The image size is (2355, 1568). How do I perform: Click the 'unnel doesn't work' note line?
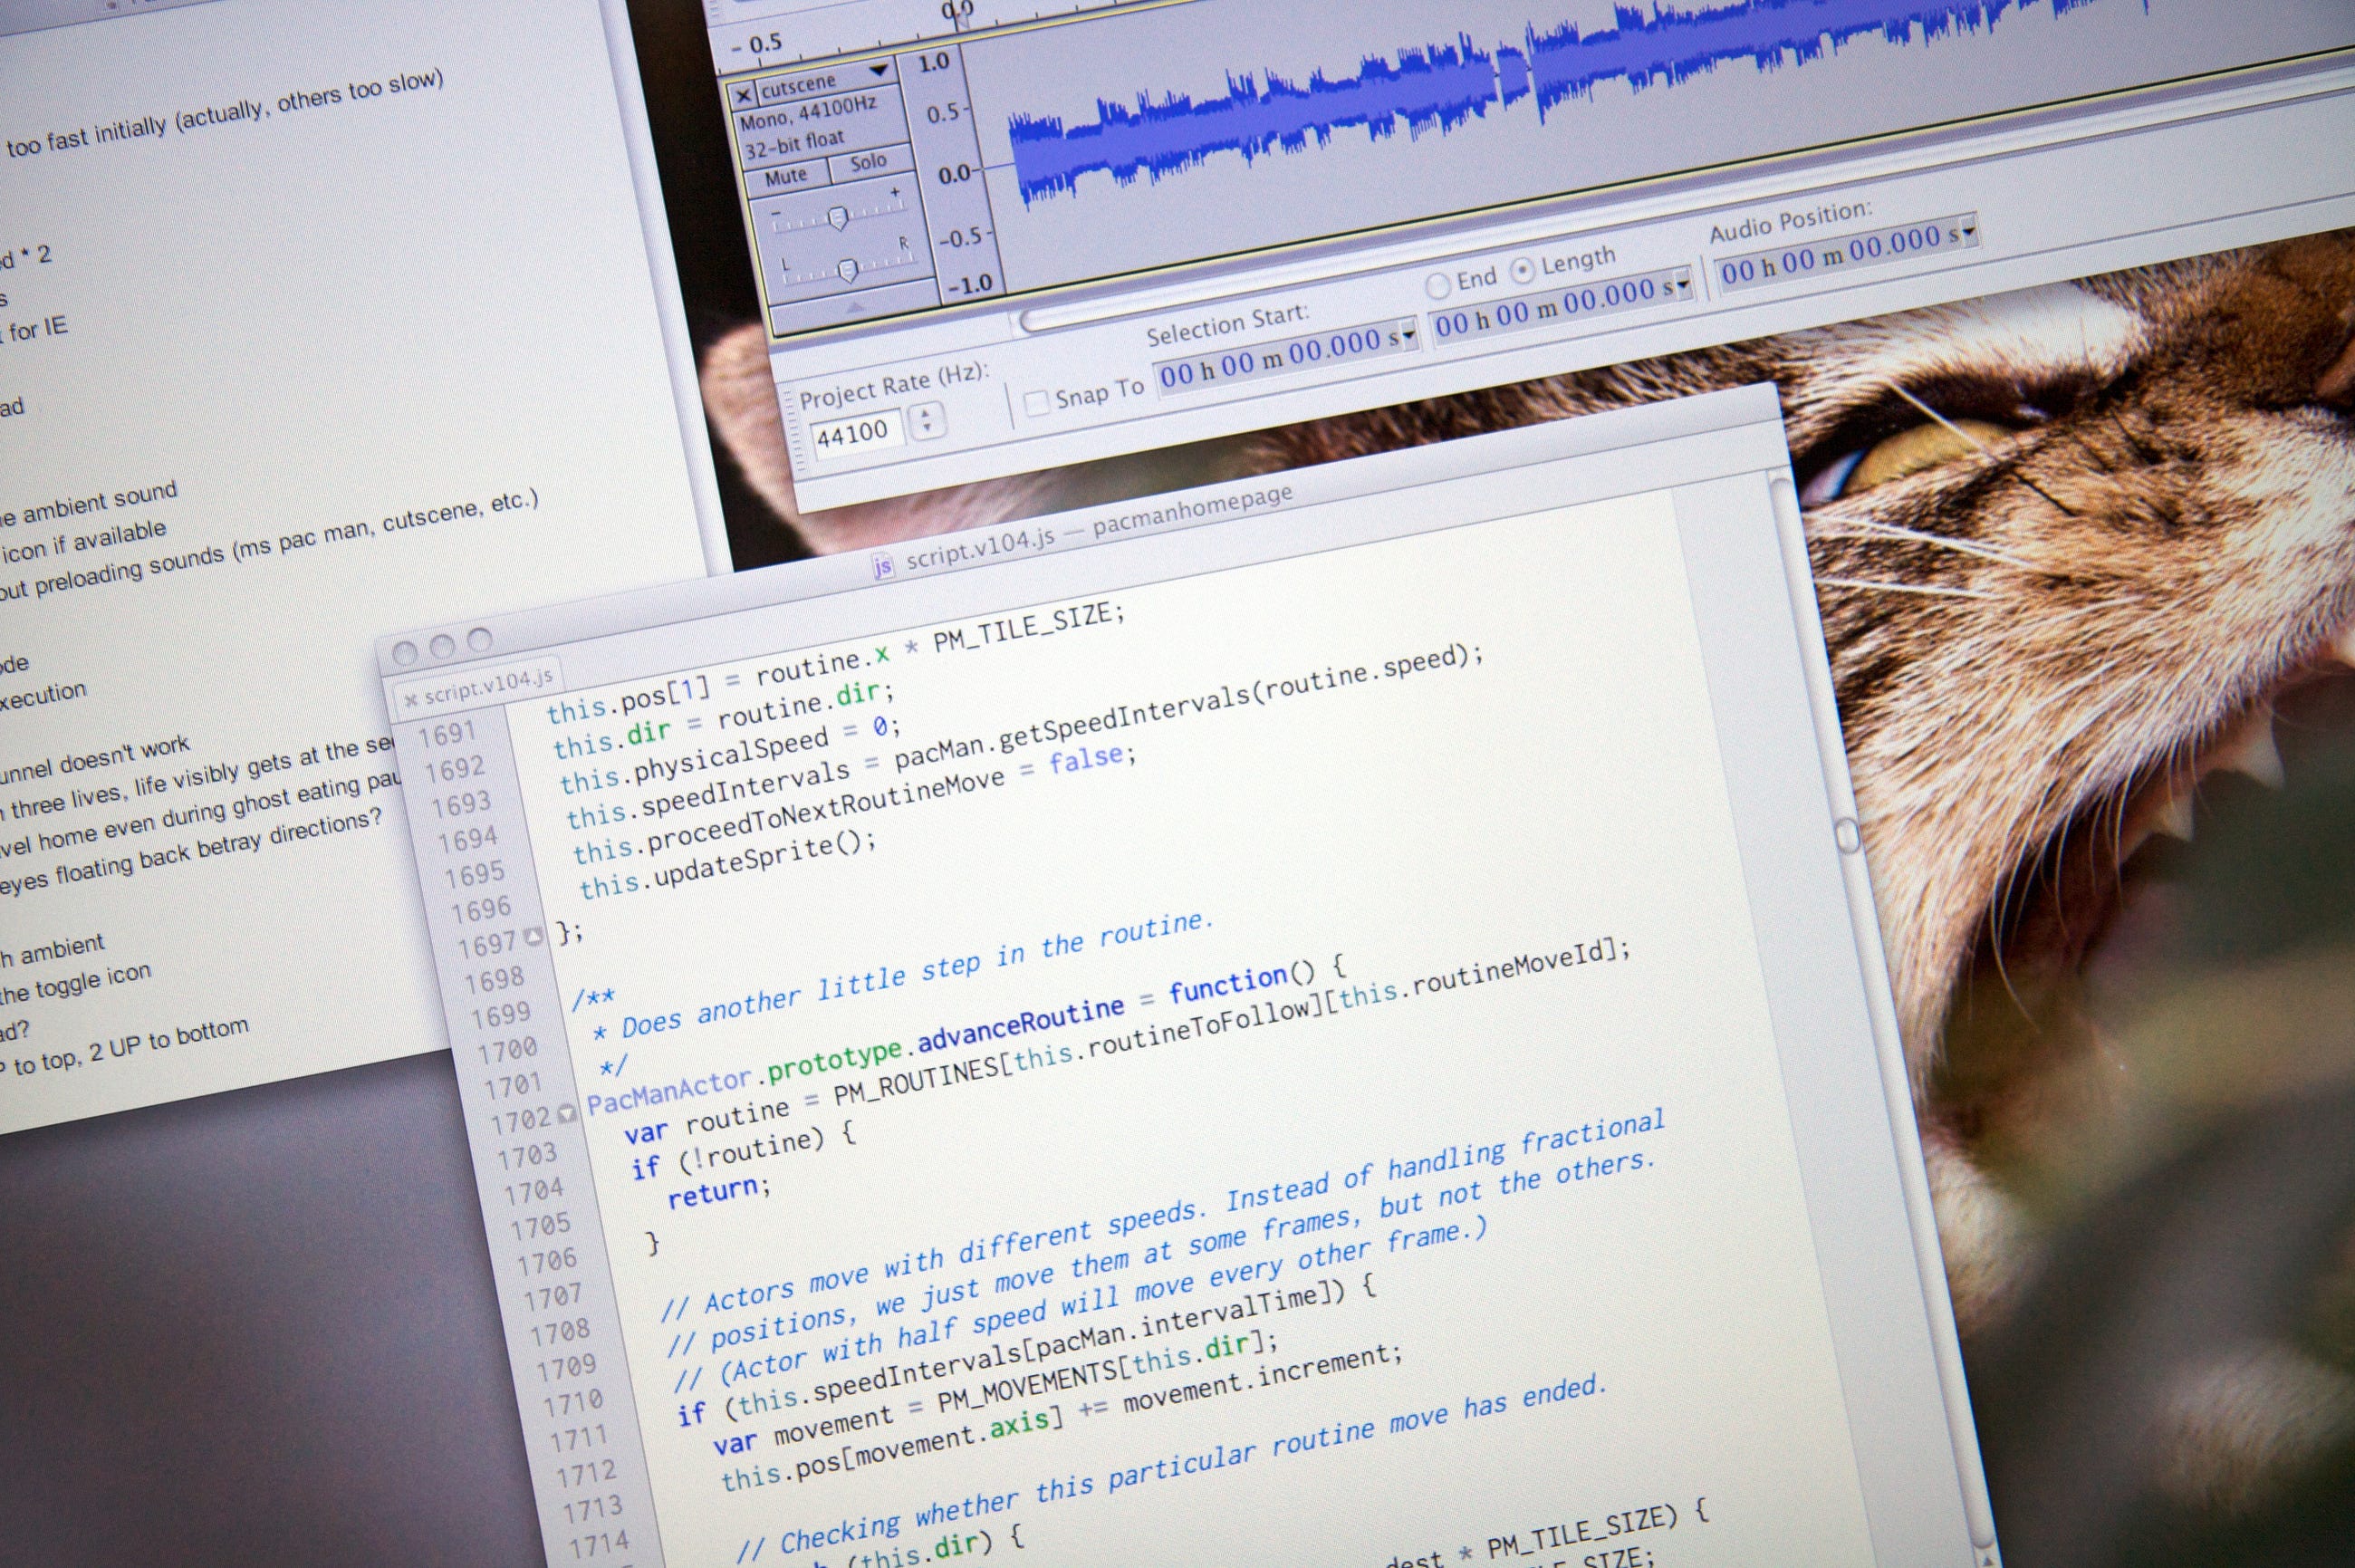(95, 758)
